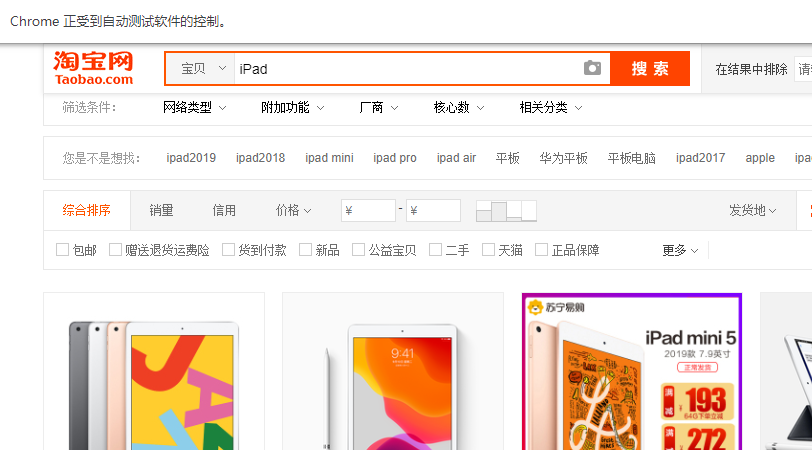Click 华为平板 suggestion

pyautogui.click(x=563, y=158)
